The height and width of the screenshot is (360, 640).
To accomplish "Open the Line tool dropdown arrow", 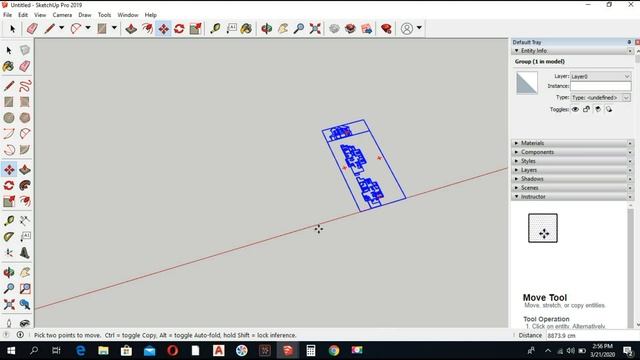I will [x=62, y=28].
